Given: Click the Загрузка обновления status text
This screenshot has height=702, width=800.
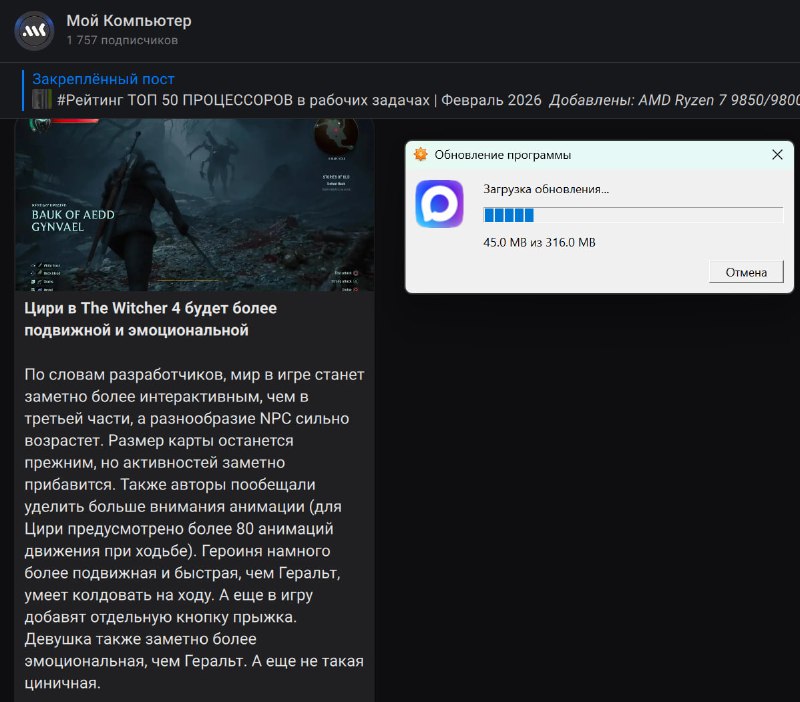Looking at the screenshot, I should click(546, 189).
